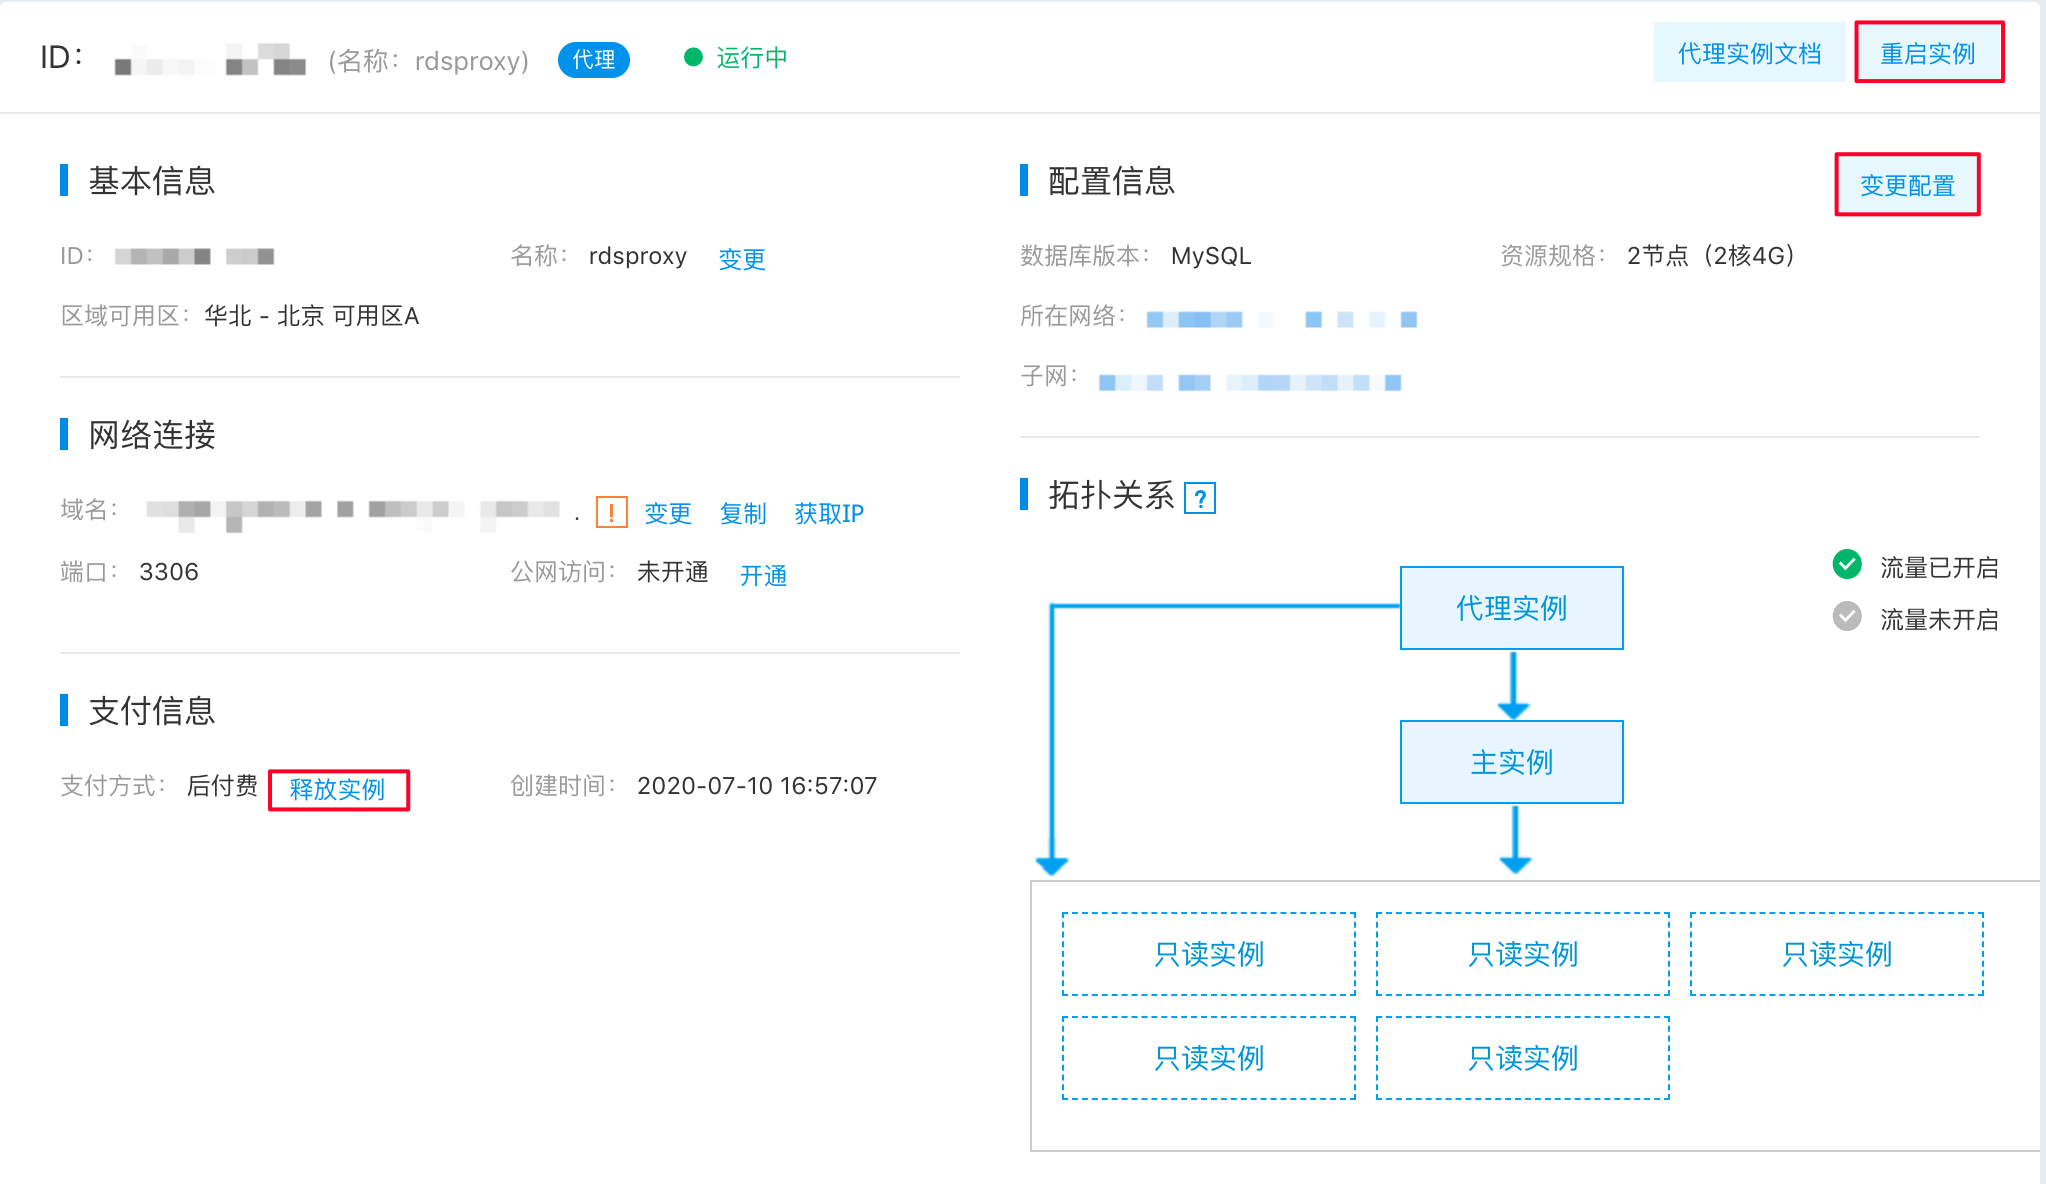This screenshot has height=1184, width=2046.
Task: Select the 代理实例 topology node
Action: [x=1511, y=608]
